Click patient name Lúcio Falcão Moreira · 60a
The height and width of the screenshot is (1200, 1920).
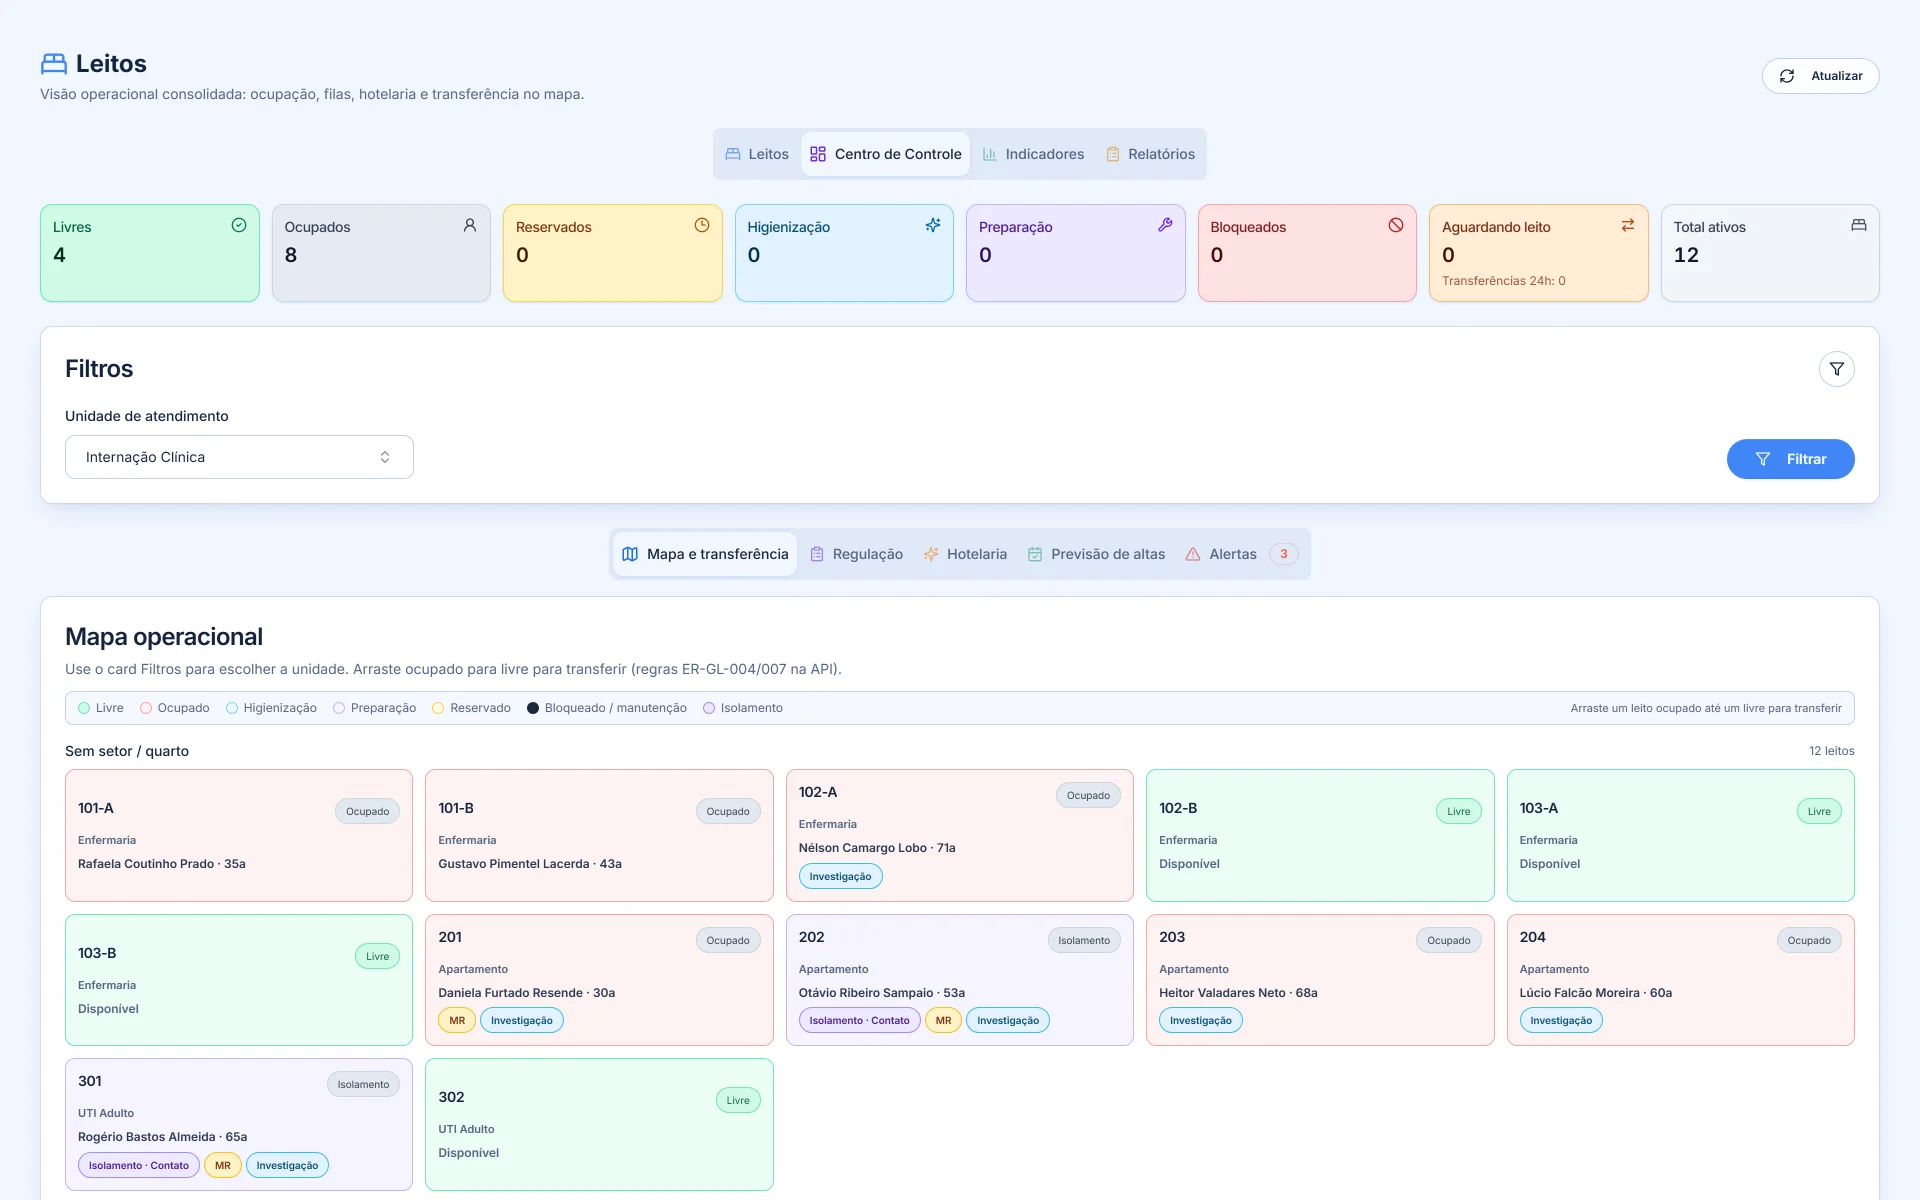pos(1596,993)
